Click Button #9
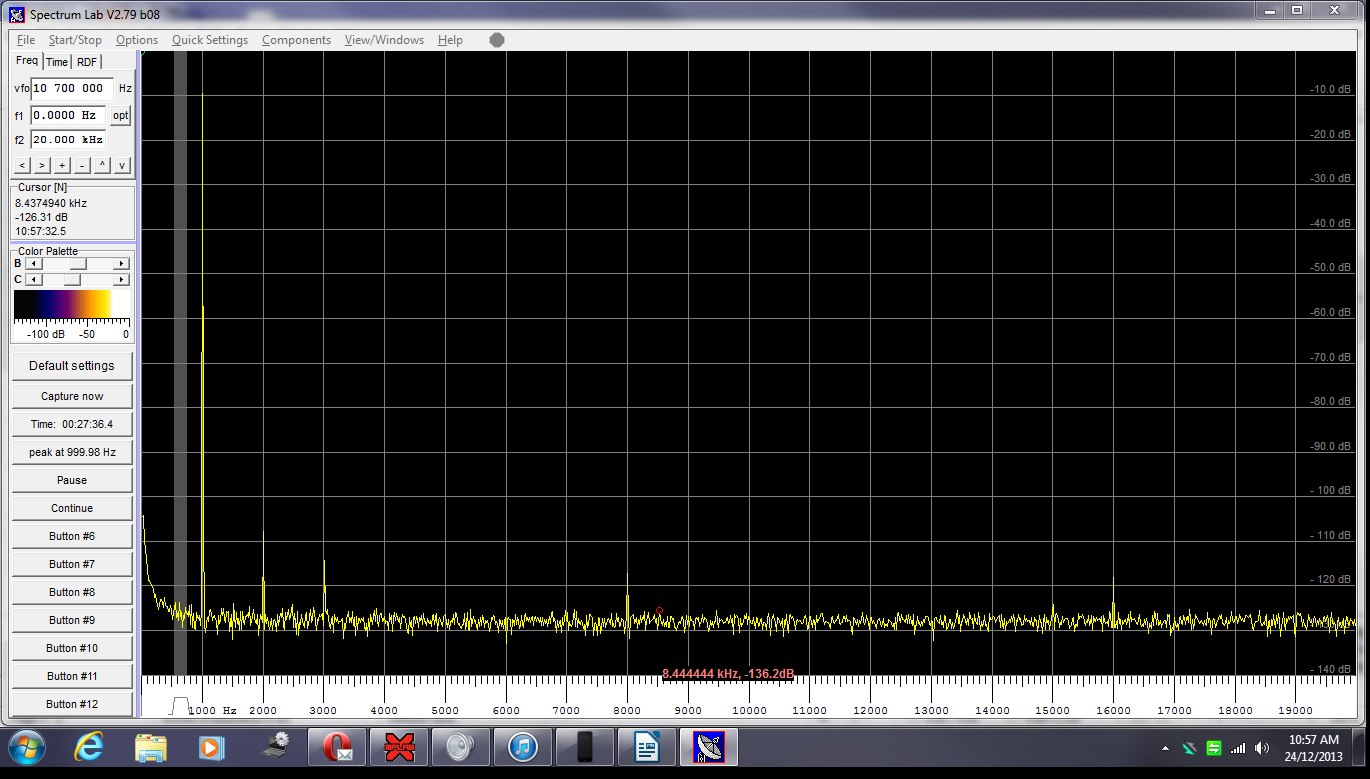 coord(72,620)
